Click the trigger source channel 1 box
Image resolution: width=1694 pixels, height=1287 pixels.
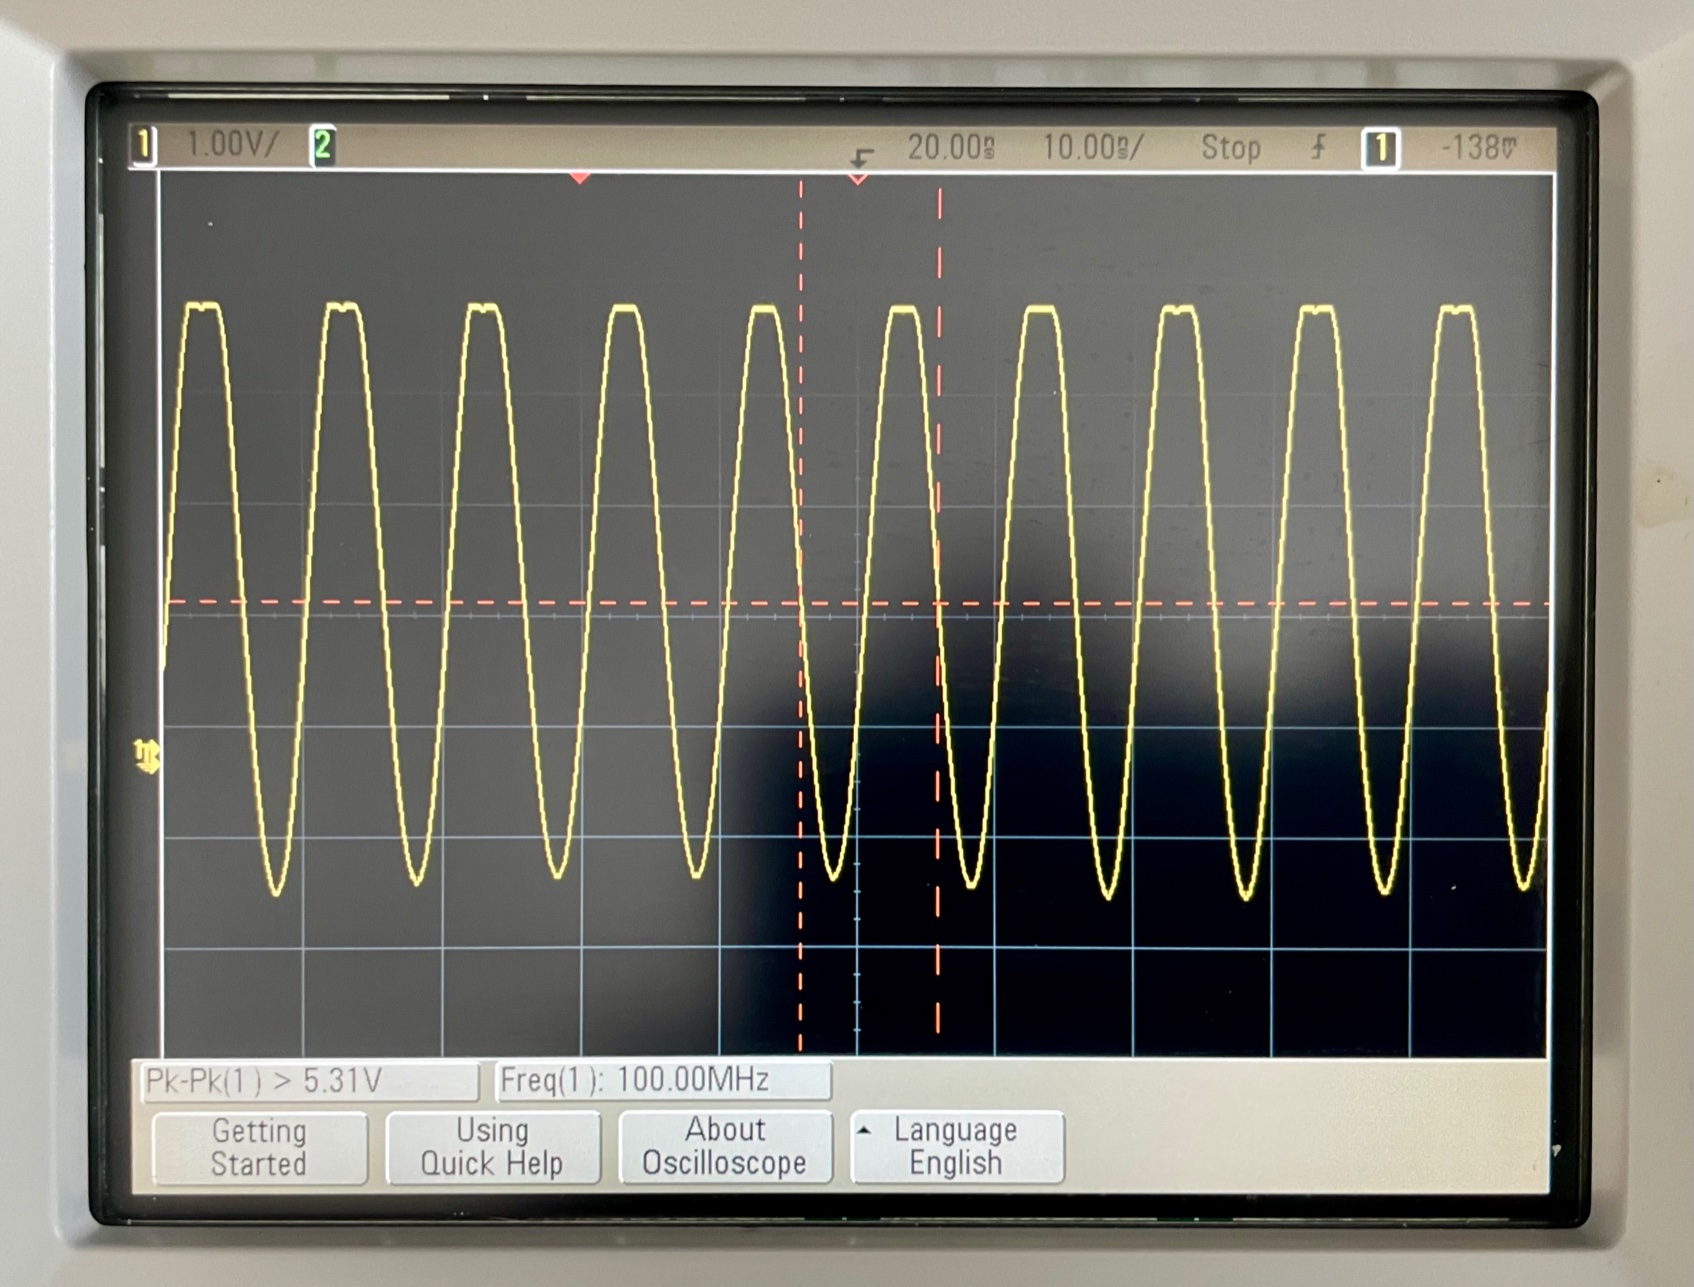point(1381,150)
